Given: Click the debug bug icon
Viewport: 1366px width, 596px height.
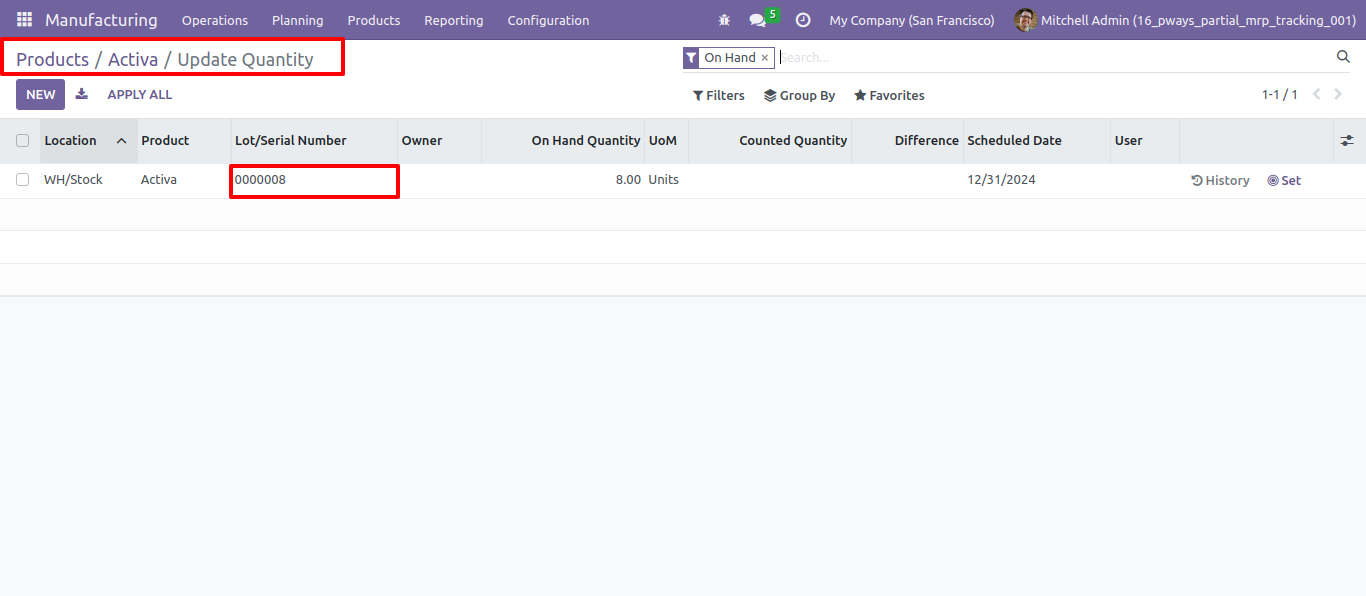Looking at the screenshot, I should click(724, 20).
